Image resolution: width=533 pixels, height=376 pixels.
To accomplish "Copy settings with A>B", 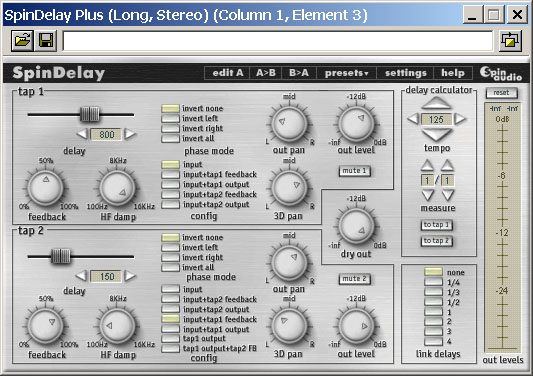I will [x=266, y=73].
